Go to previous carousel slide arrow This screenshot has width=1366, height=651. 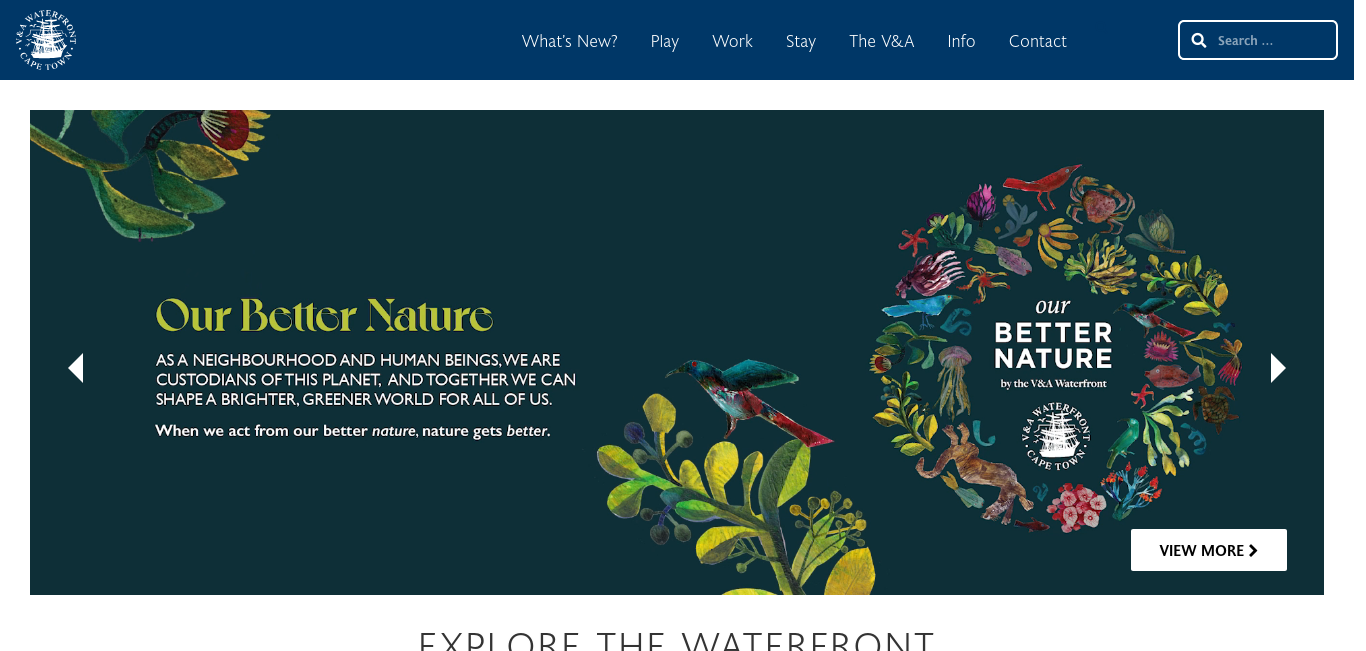click(76, 368)
